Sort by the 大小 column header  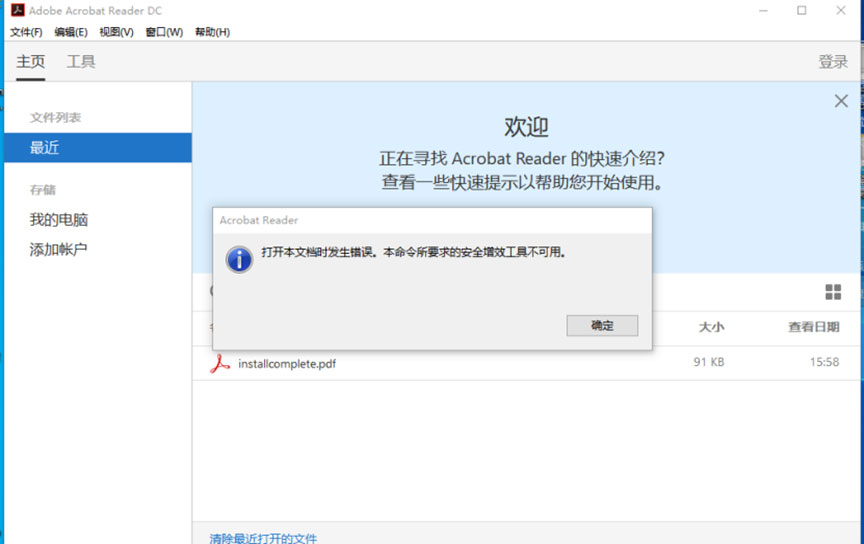[x=711, y=327]
